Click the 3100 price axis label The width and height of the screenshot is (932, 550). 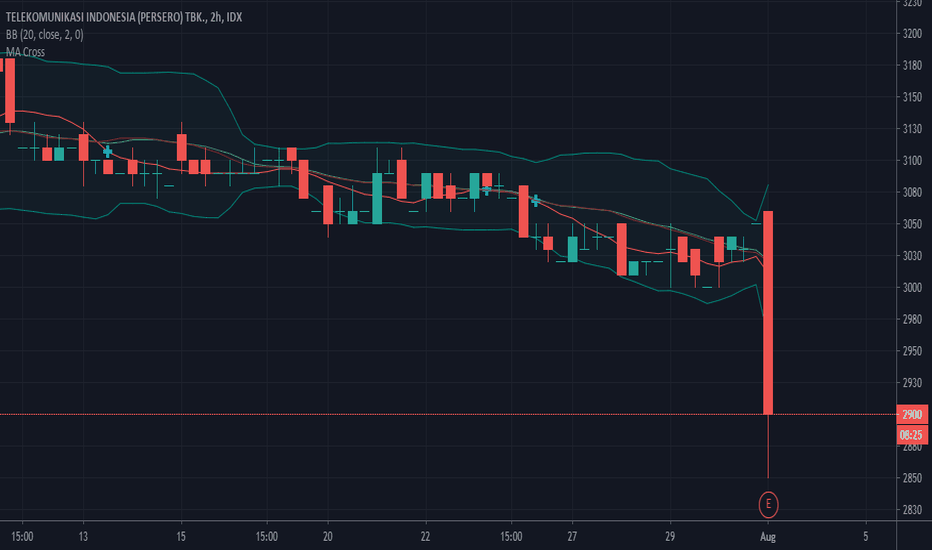tap(912, 161)
